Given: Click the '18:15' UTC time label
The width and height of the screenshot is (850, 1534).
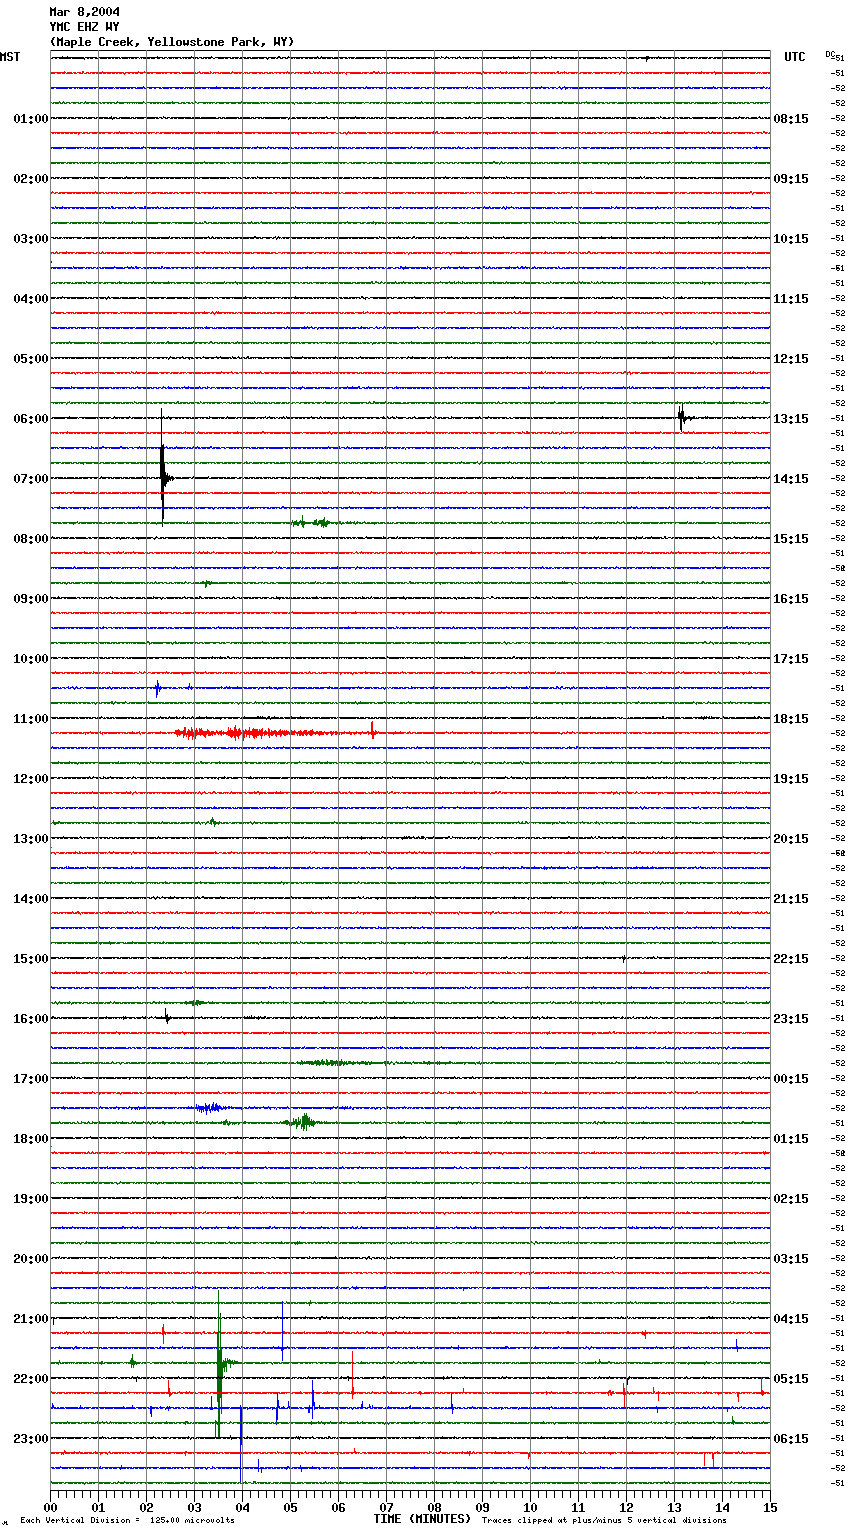Looking at the screenshot, I should tap(791, 719).
